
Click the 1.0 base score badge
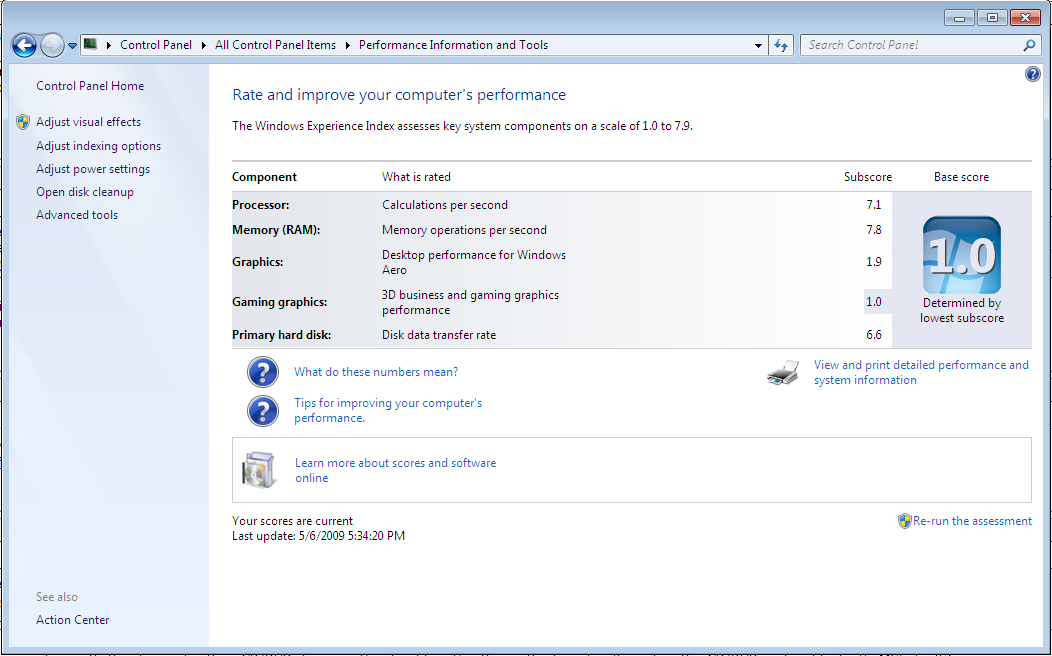961,255
